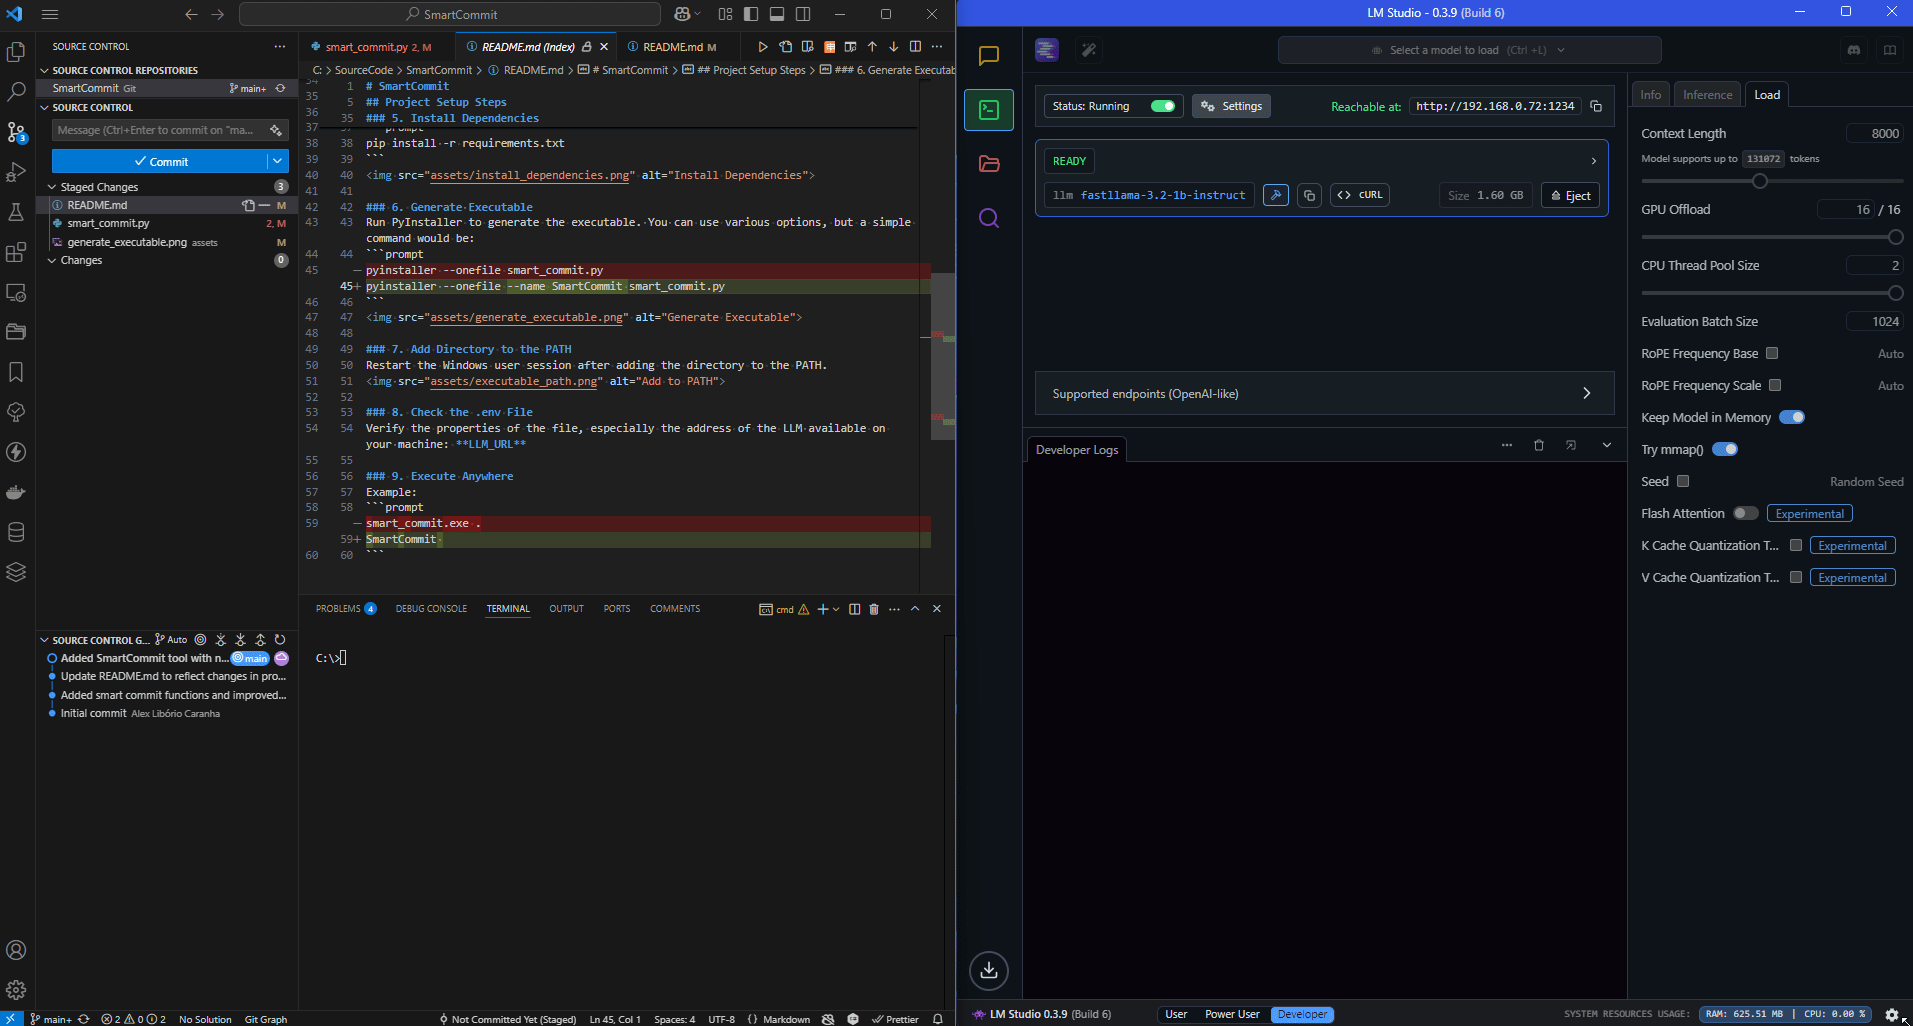Viewport: 1913px width, 1026px height.
Task: Eject the loaded model
Action: click(1570, 196)
